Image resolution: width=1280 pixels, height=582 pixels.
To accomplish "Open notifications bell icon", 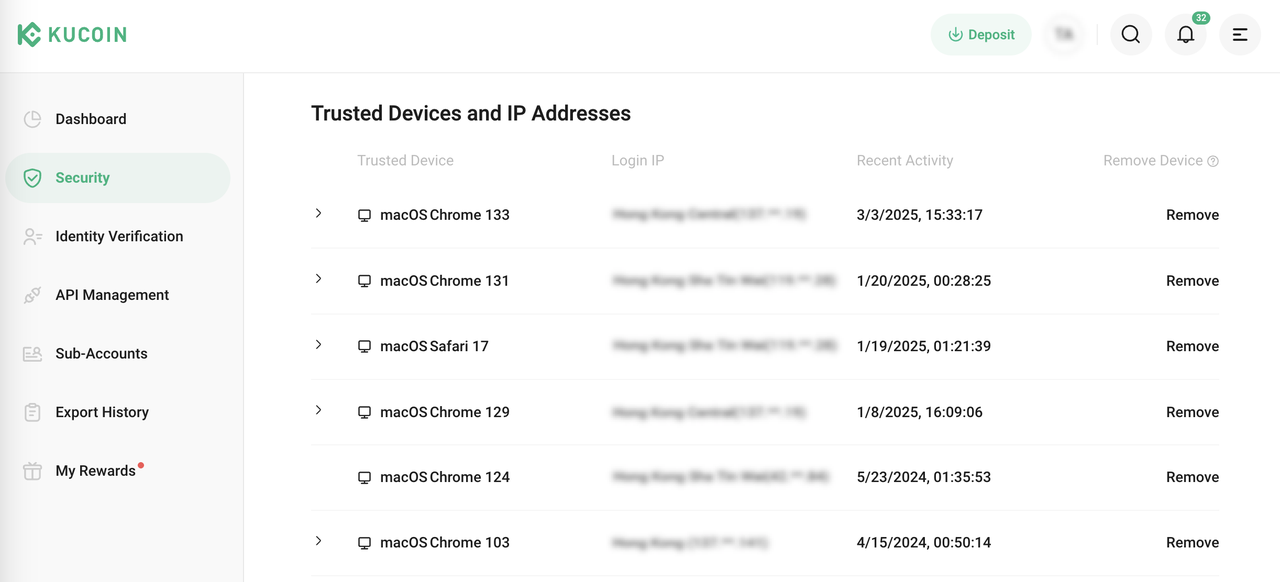I will 1185,35.
